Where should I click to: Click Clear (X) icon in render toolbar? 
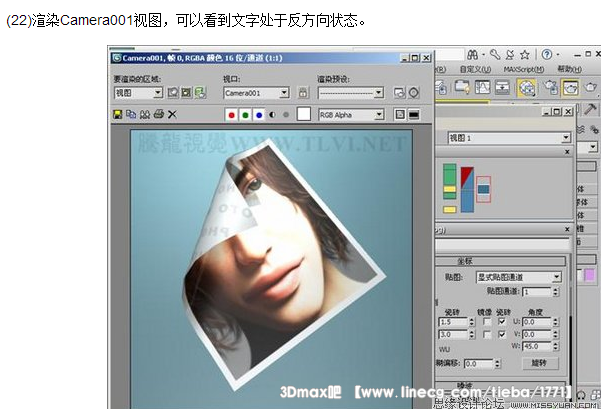pyautogui.click(x=172, y=114)
